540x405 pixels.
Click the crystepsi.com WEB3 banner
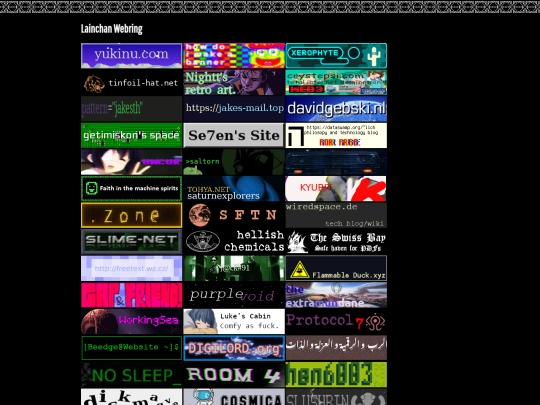point(336,82)
